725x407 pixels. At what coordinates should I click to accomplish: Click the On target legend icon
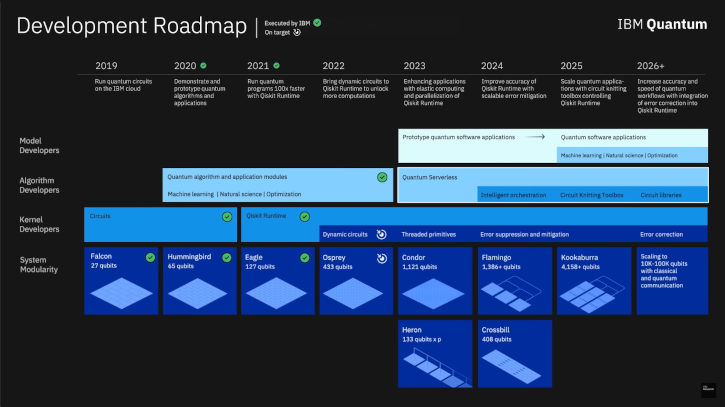[x=297, y=32]
